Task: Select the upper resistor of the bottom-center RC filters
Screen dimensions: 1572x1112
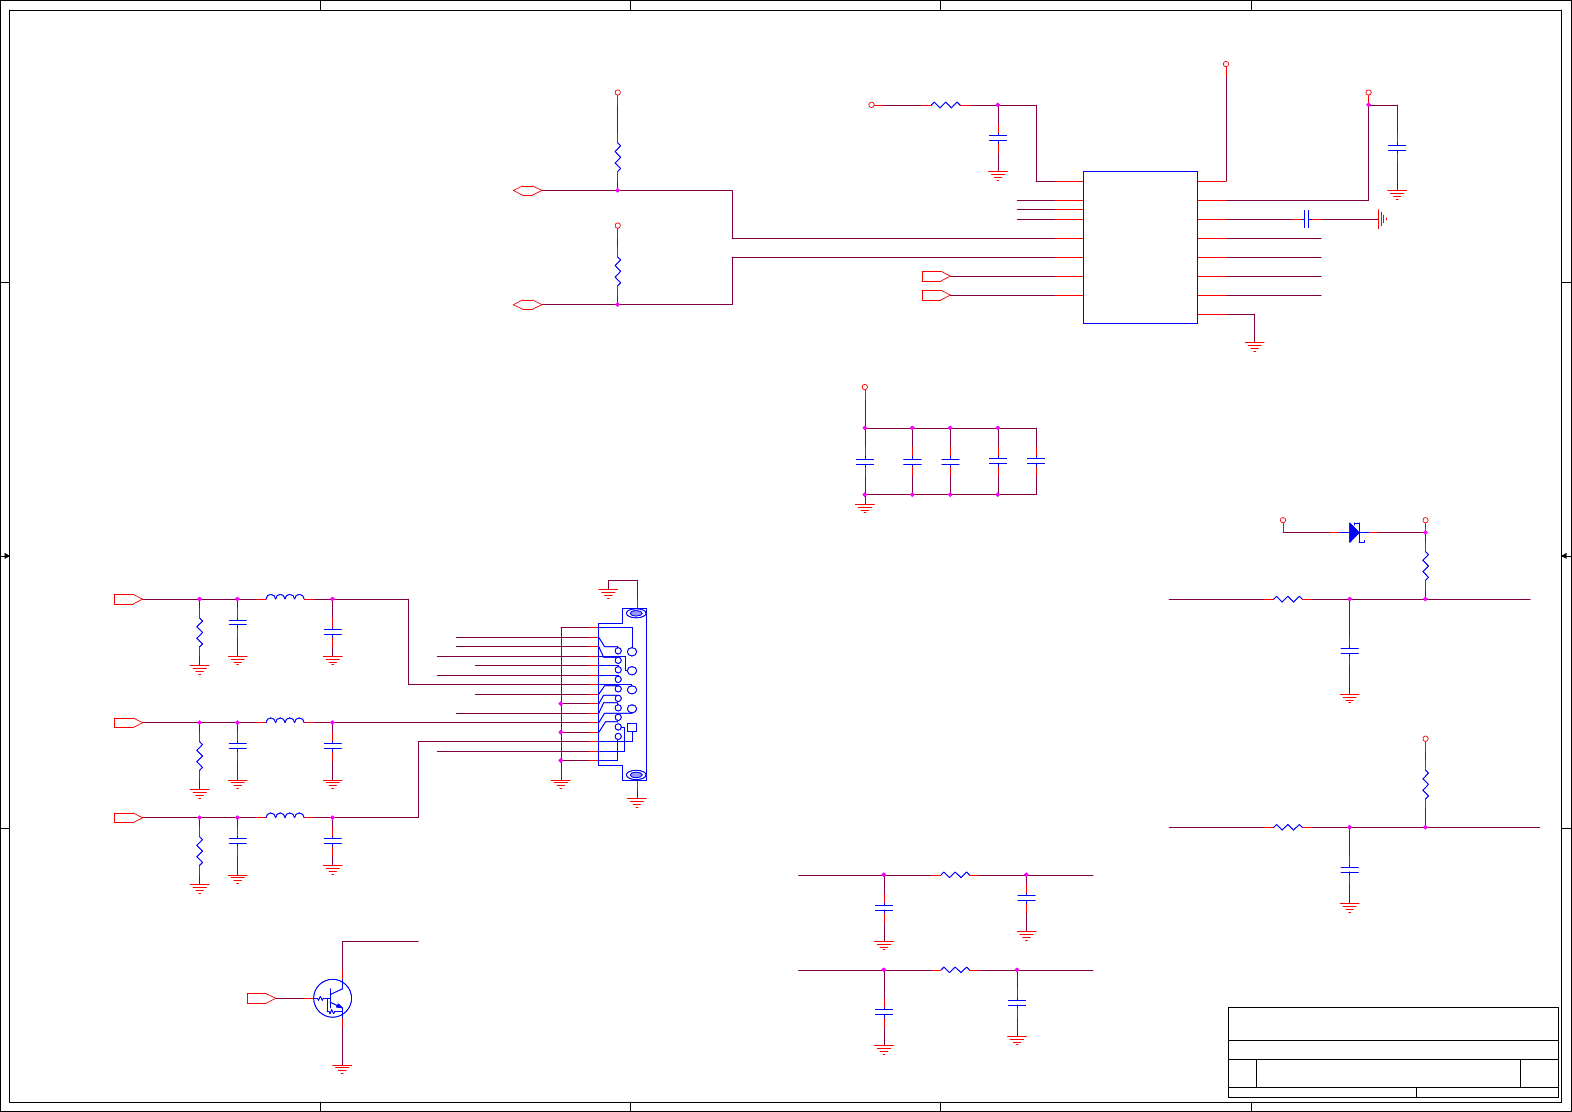Action: click(955, 875)
